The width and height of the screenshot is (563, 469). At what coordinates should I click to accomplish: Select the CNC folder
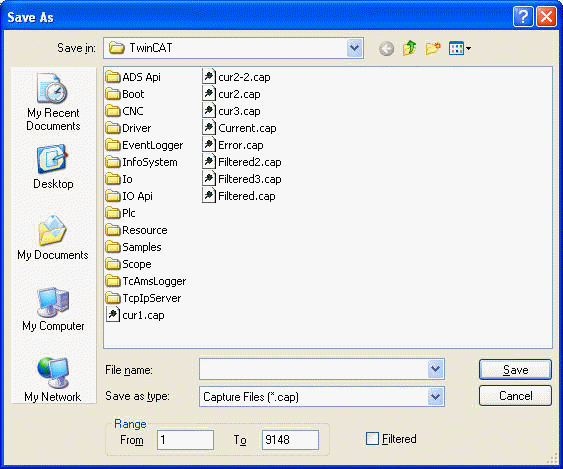[x=125, y=111]
